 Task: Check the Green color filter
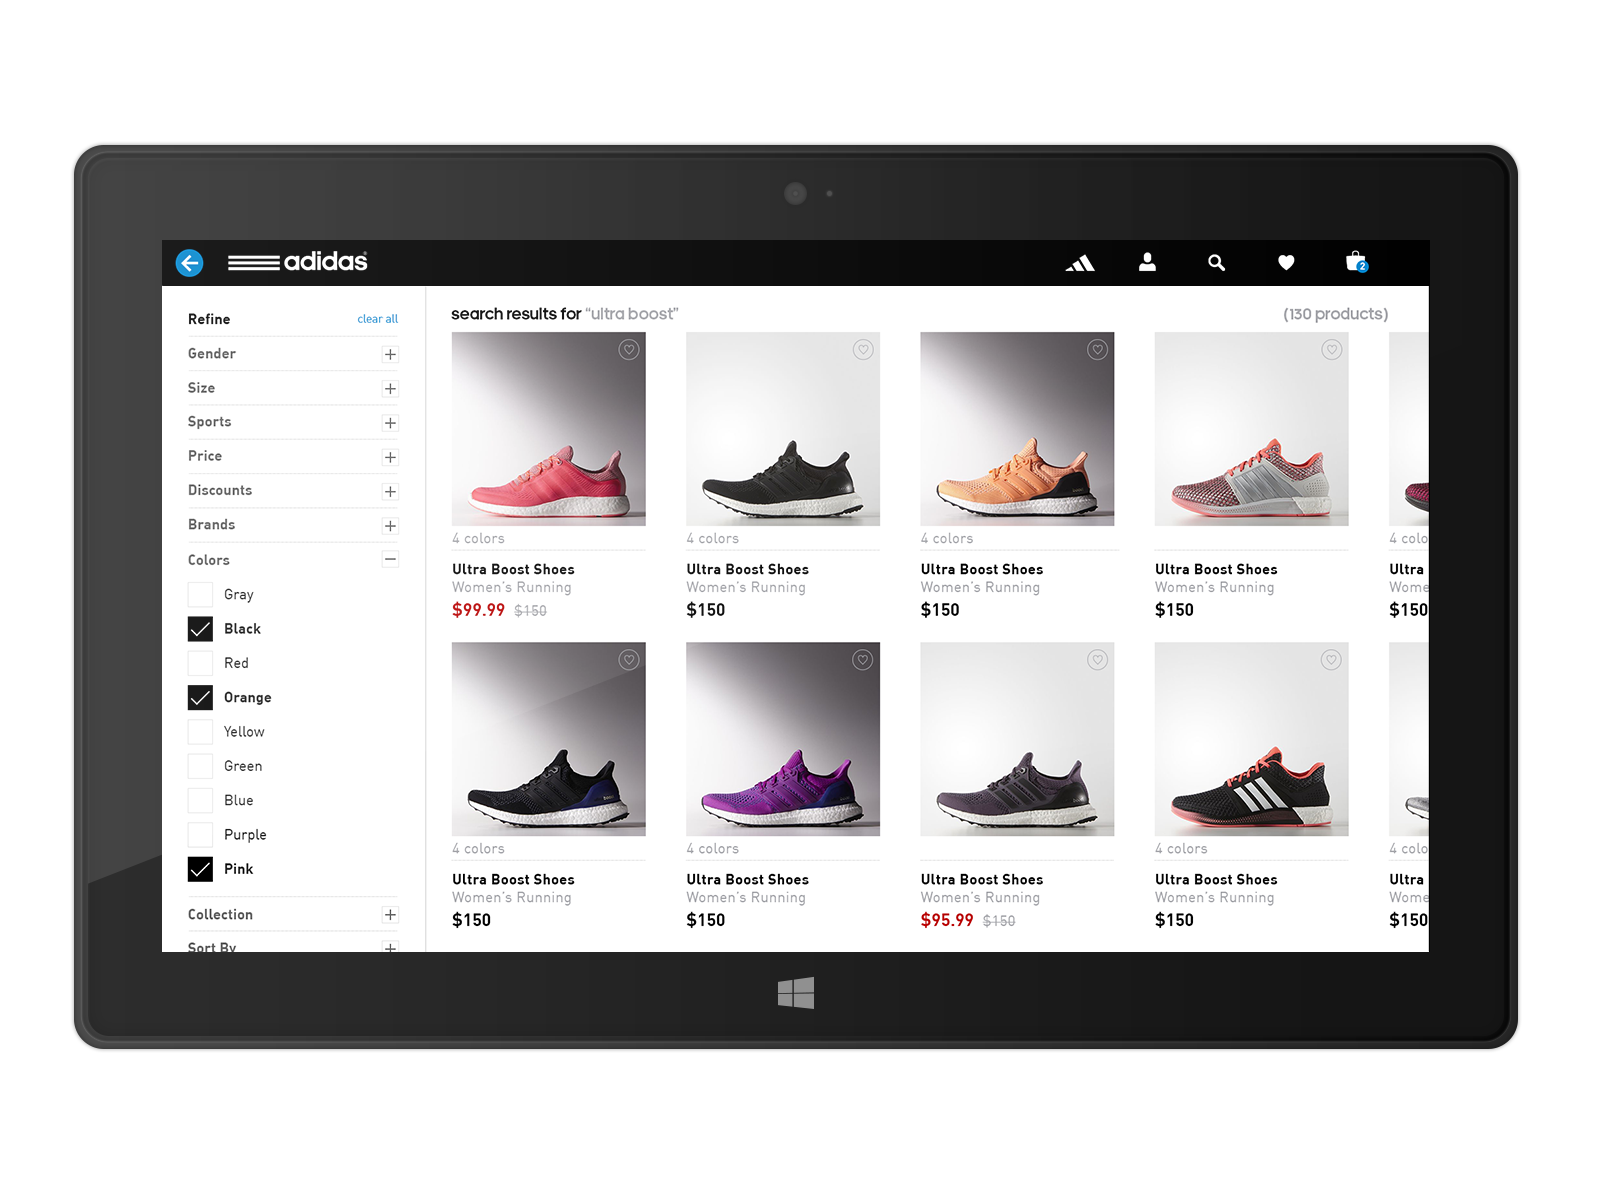pyautogui.click(x=200, y=766)
